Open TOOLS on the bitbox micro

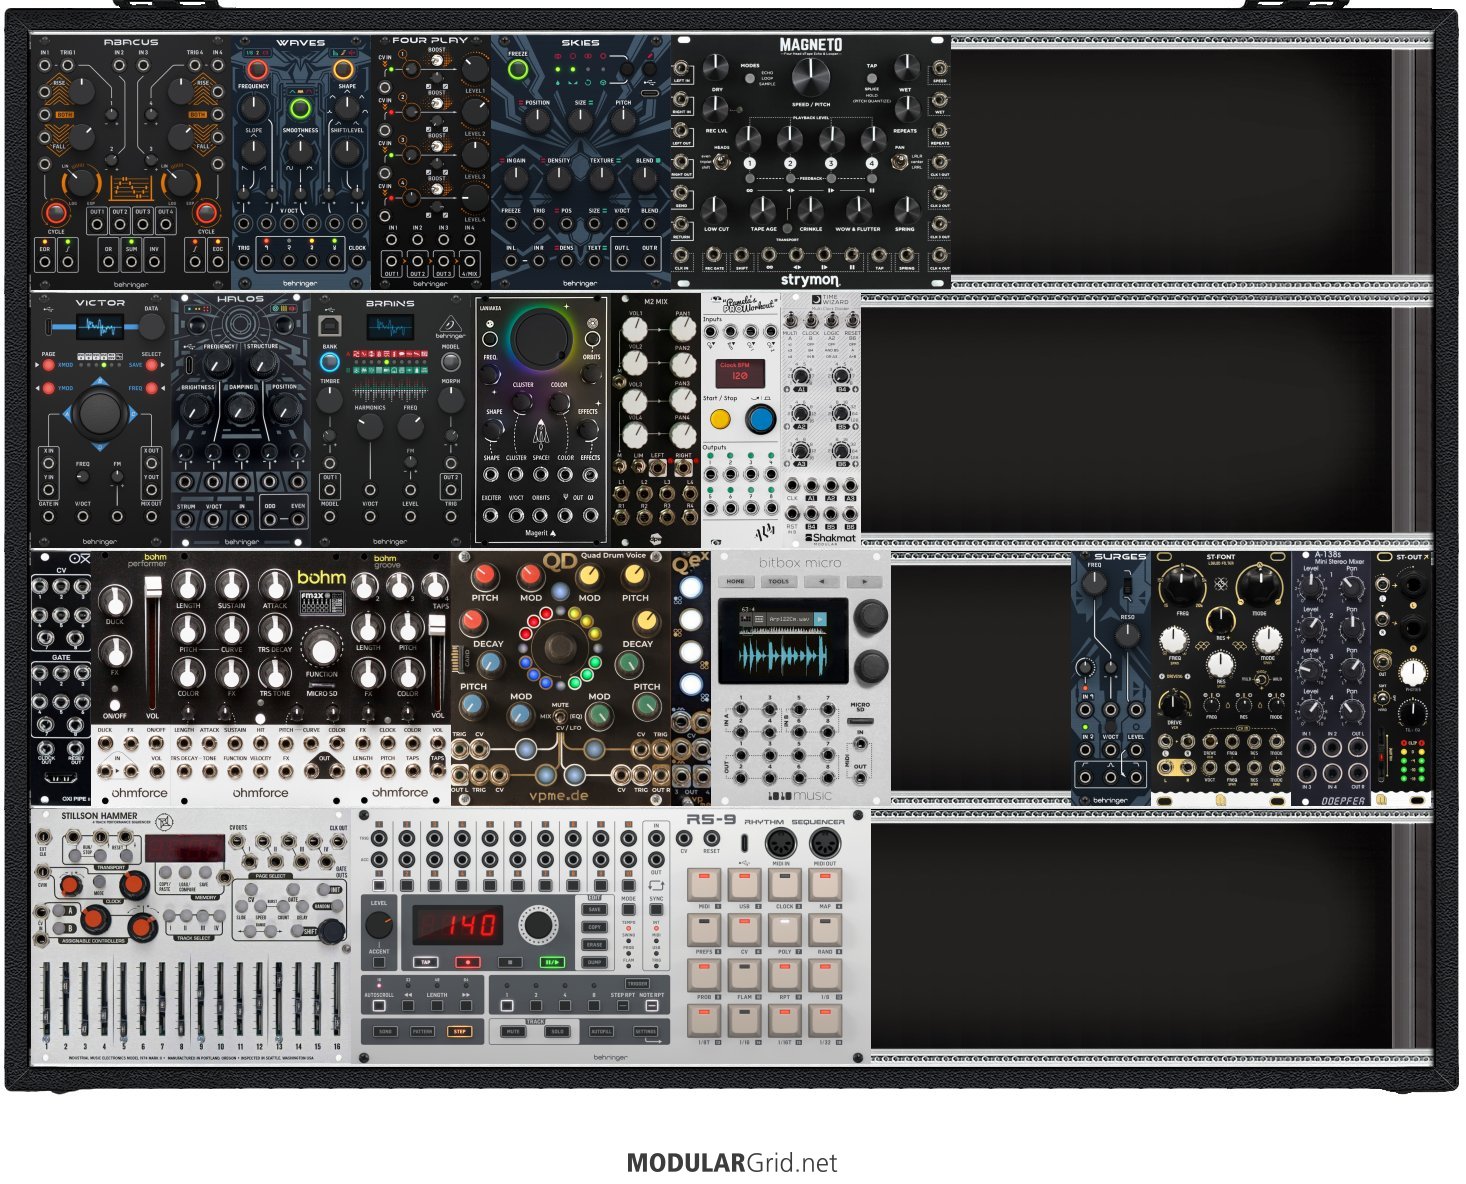(778, 581)
